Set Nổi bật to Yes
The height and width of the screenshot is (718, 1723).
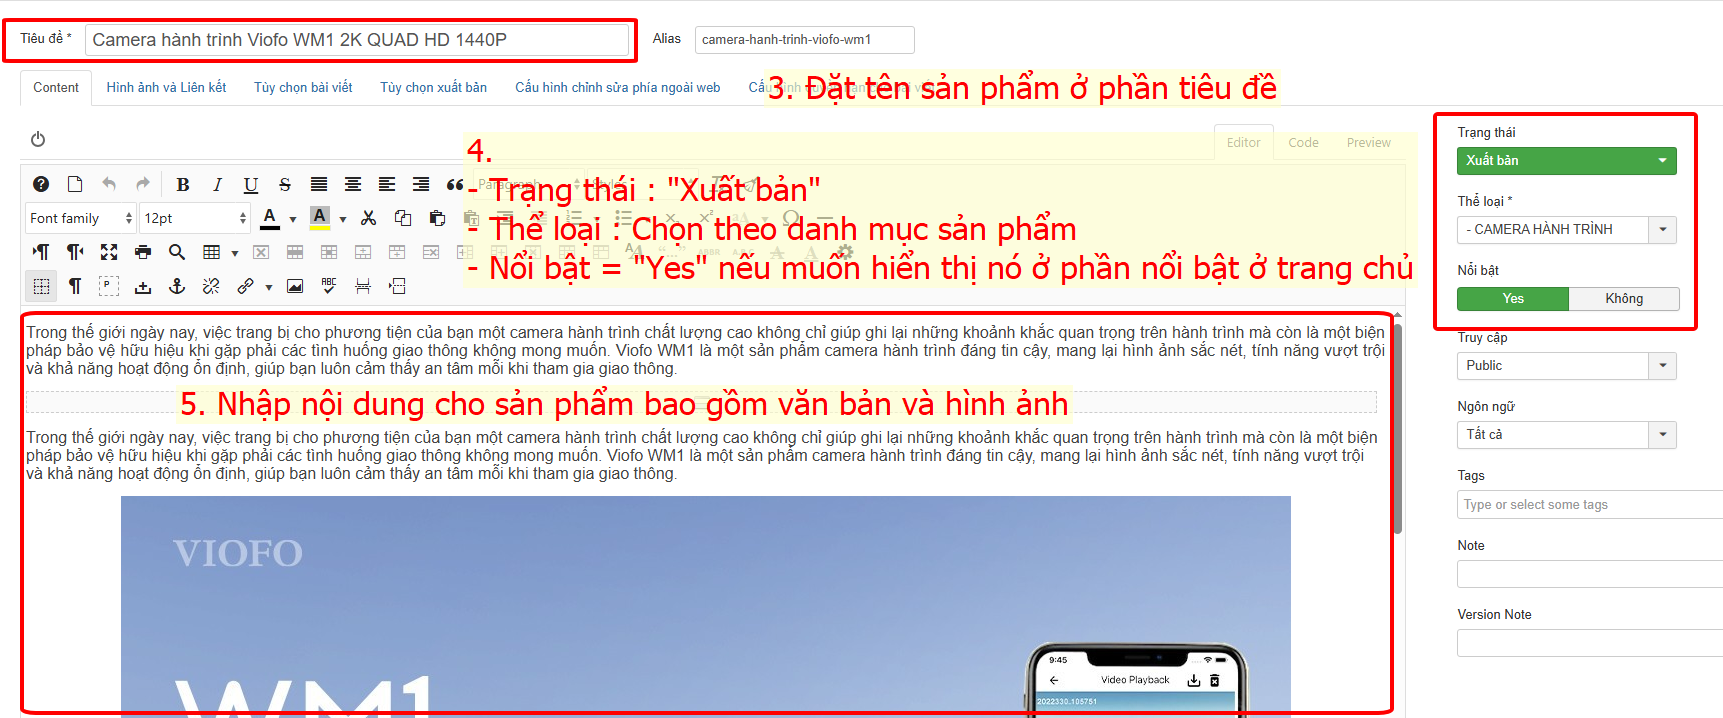click(1513, 299)
